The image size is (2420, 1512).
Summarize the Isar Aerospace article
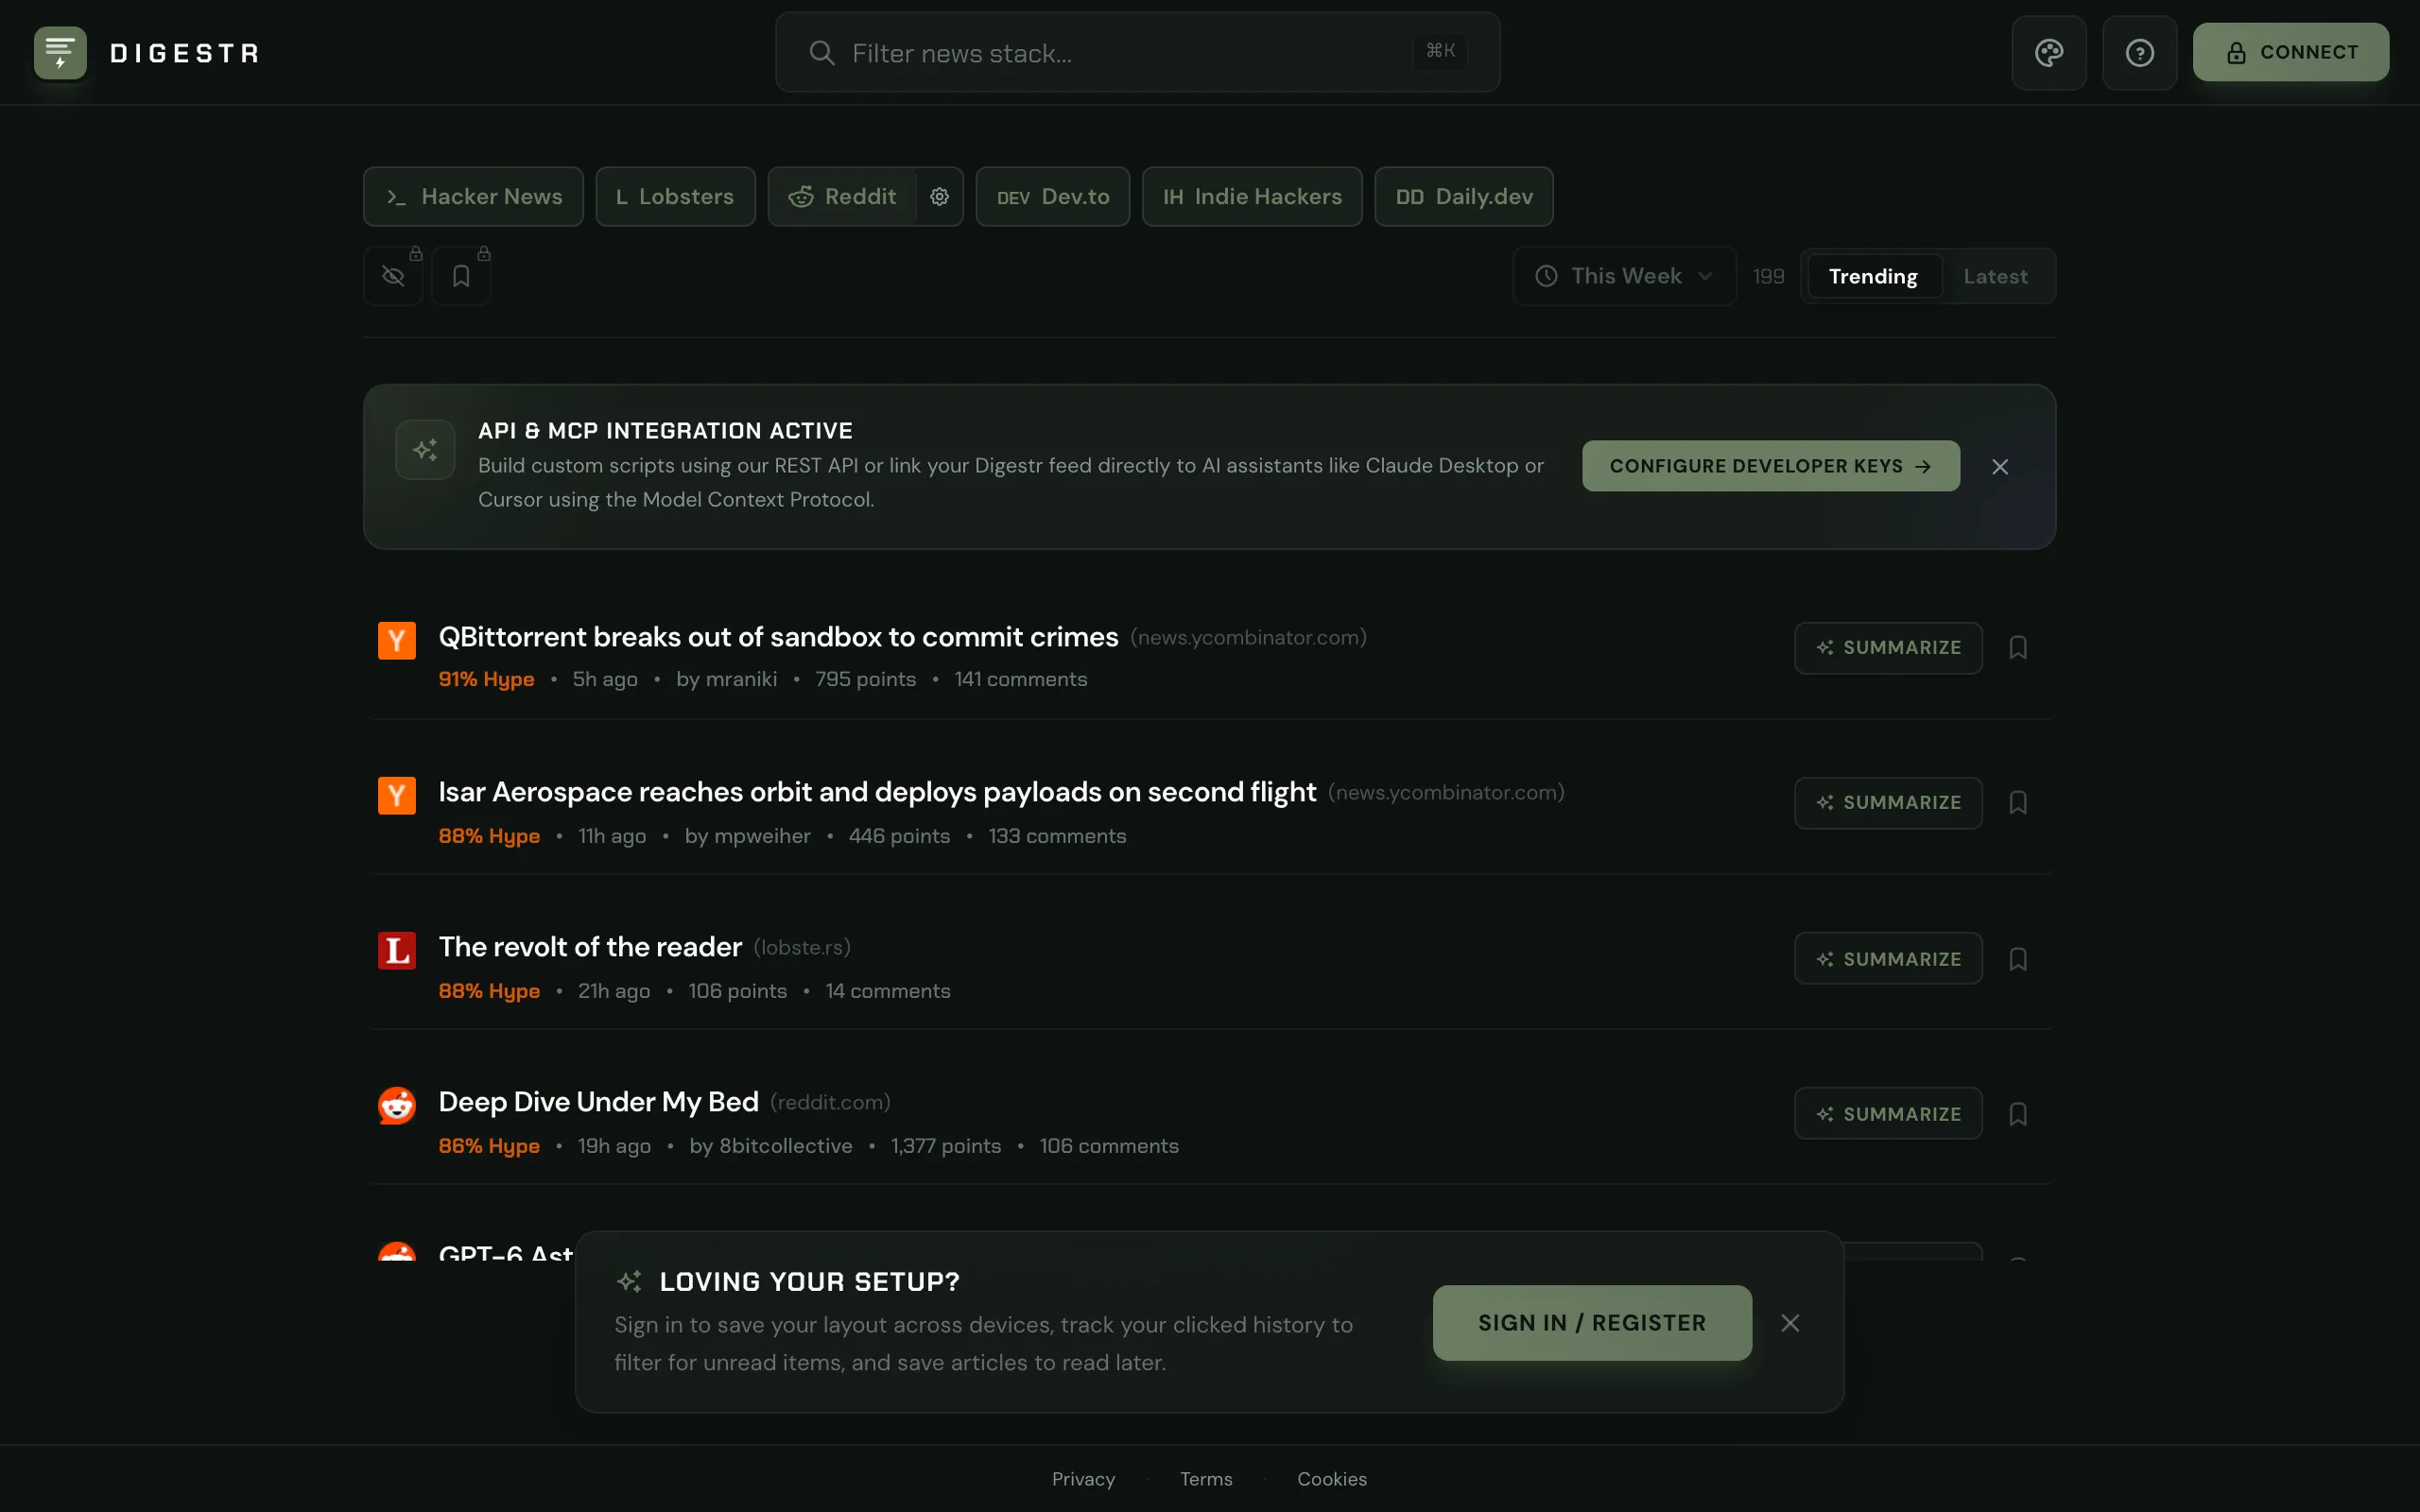1888,803
